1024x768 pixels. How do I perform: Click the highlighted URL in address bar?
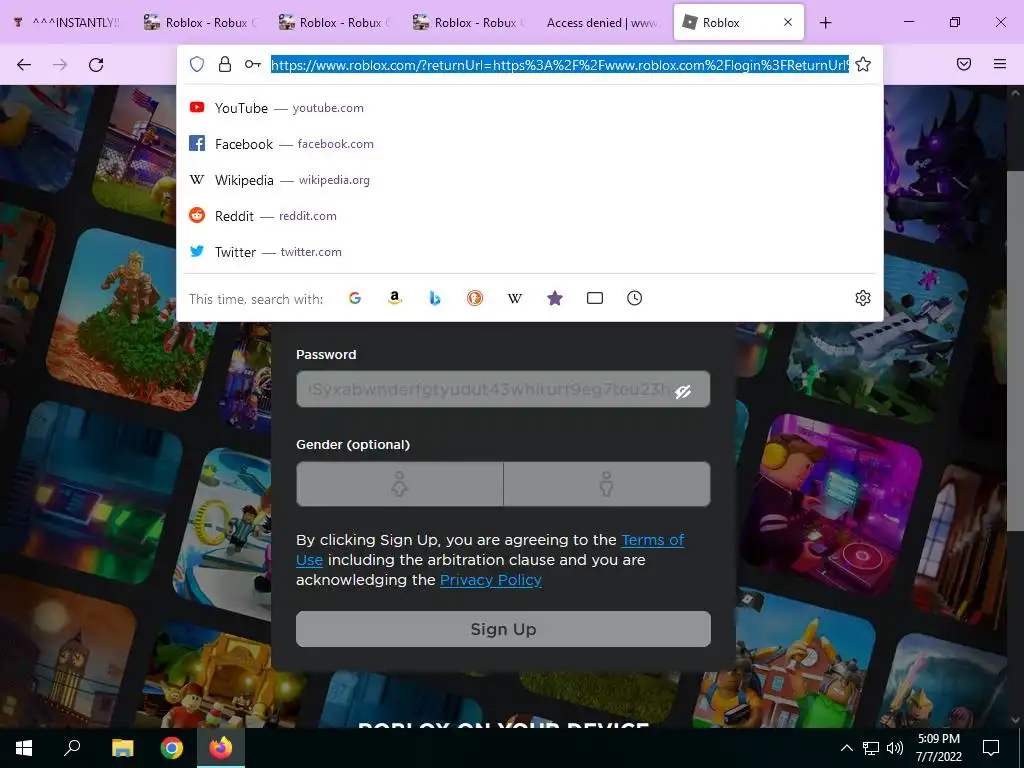click(x=560, y=65)
